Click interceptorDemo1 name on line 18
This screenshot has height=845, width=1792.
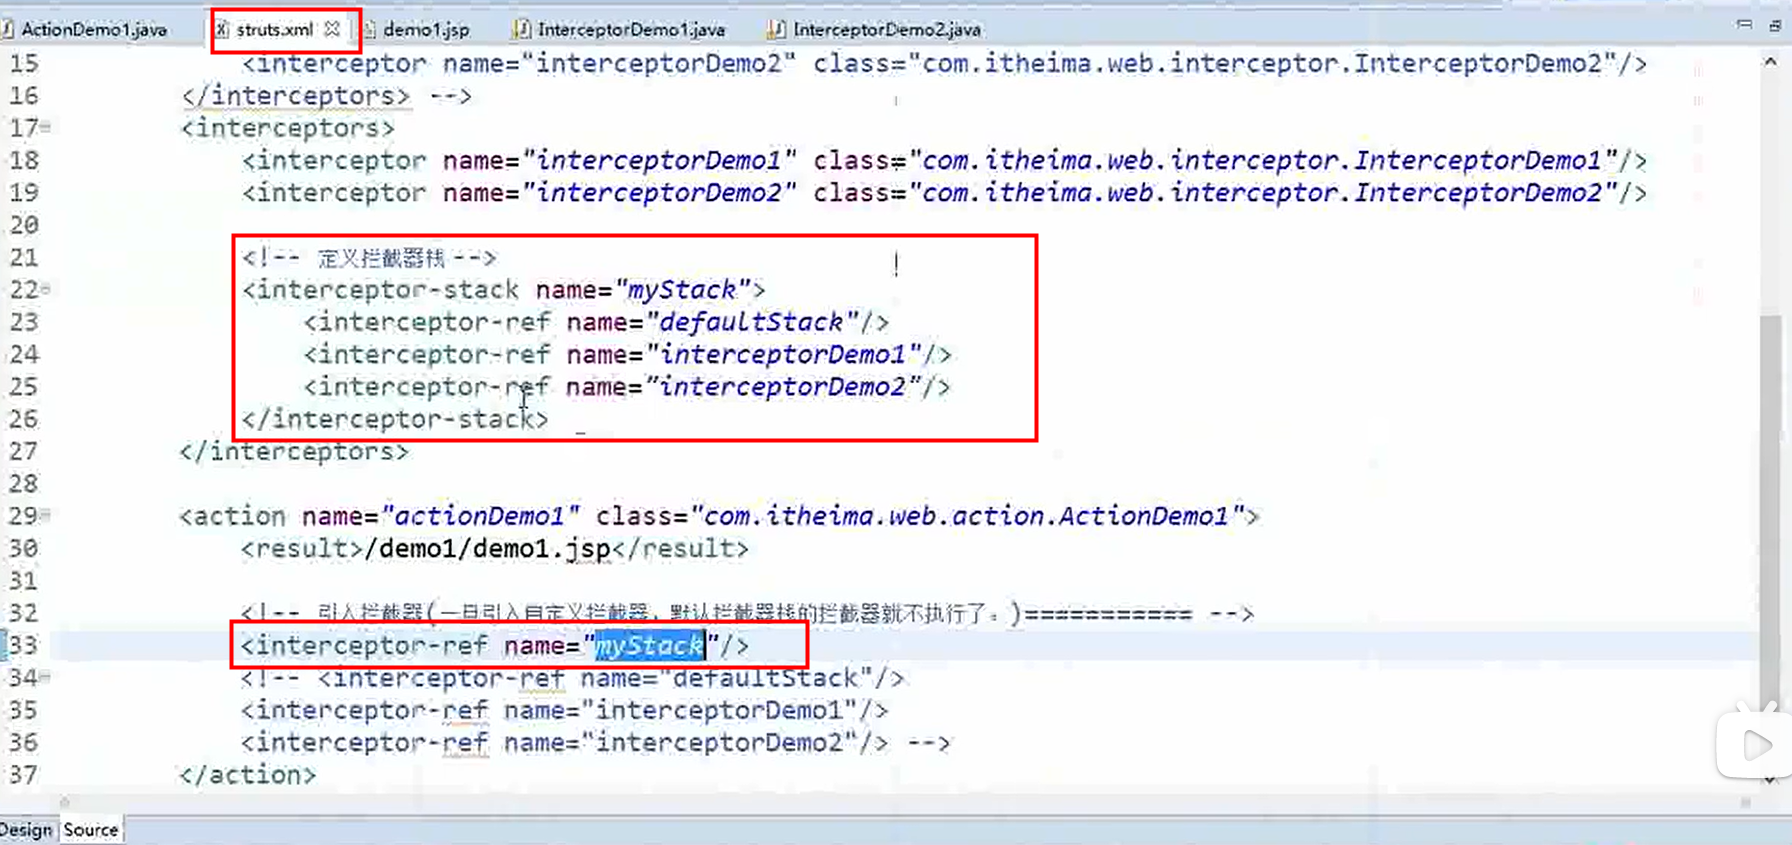(659, 160)
